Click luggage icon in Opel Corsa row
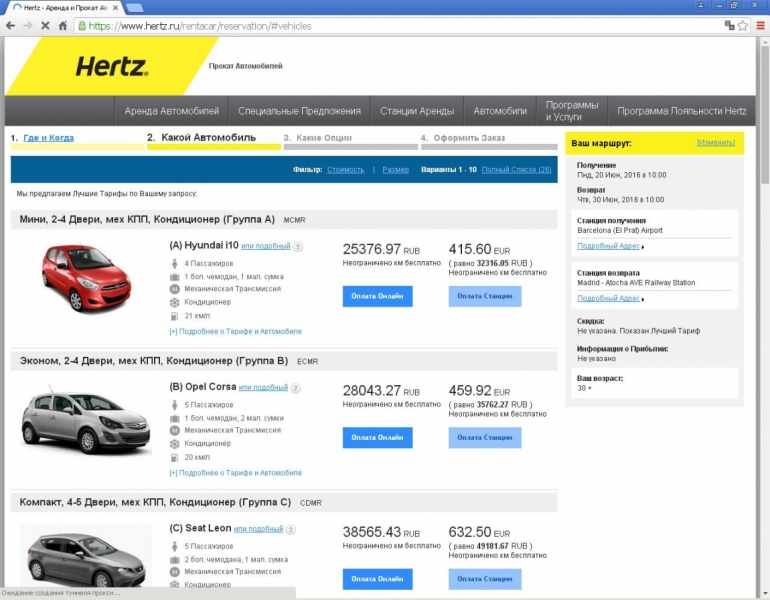The width and height of the screenshot is (770, 600). [x=174, y=418]
